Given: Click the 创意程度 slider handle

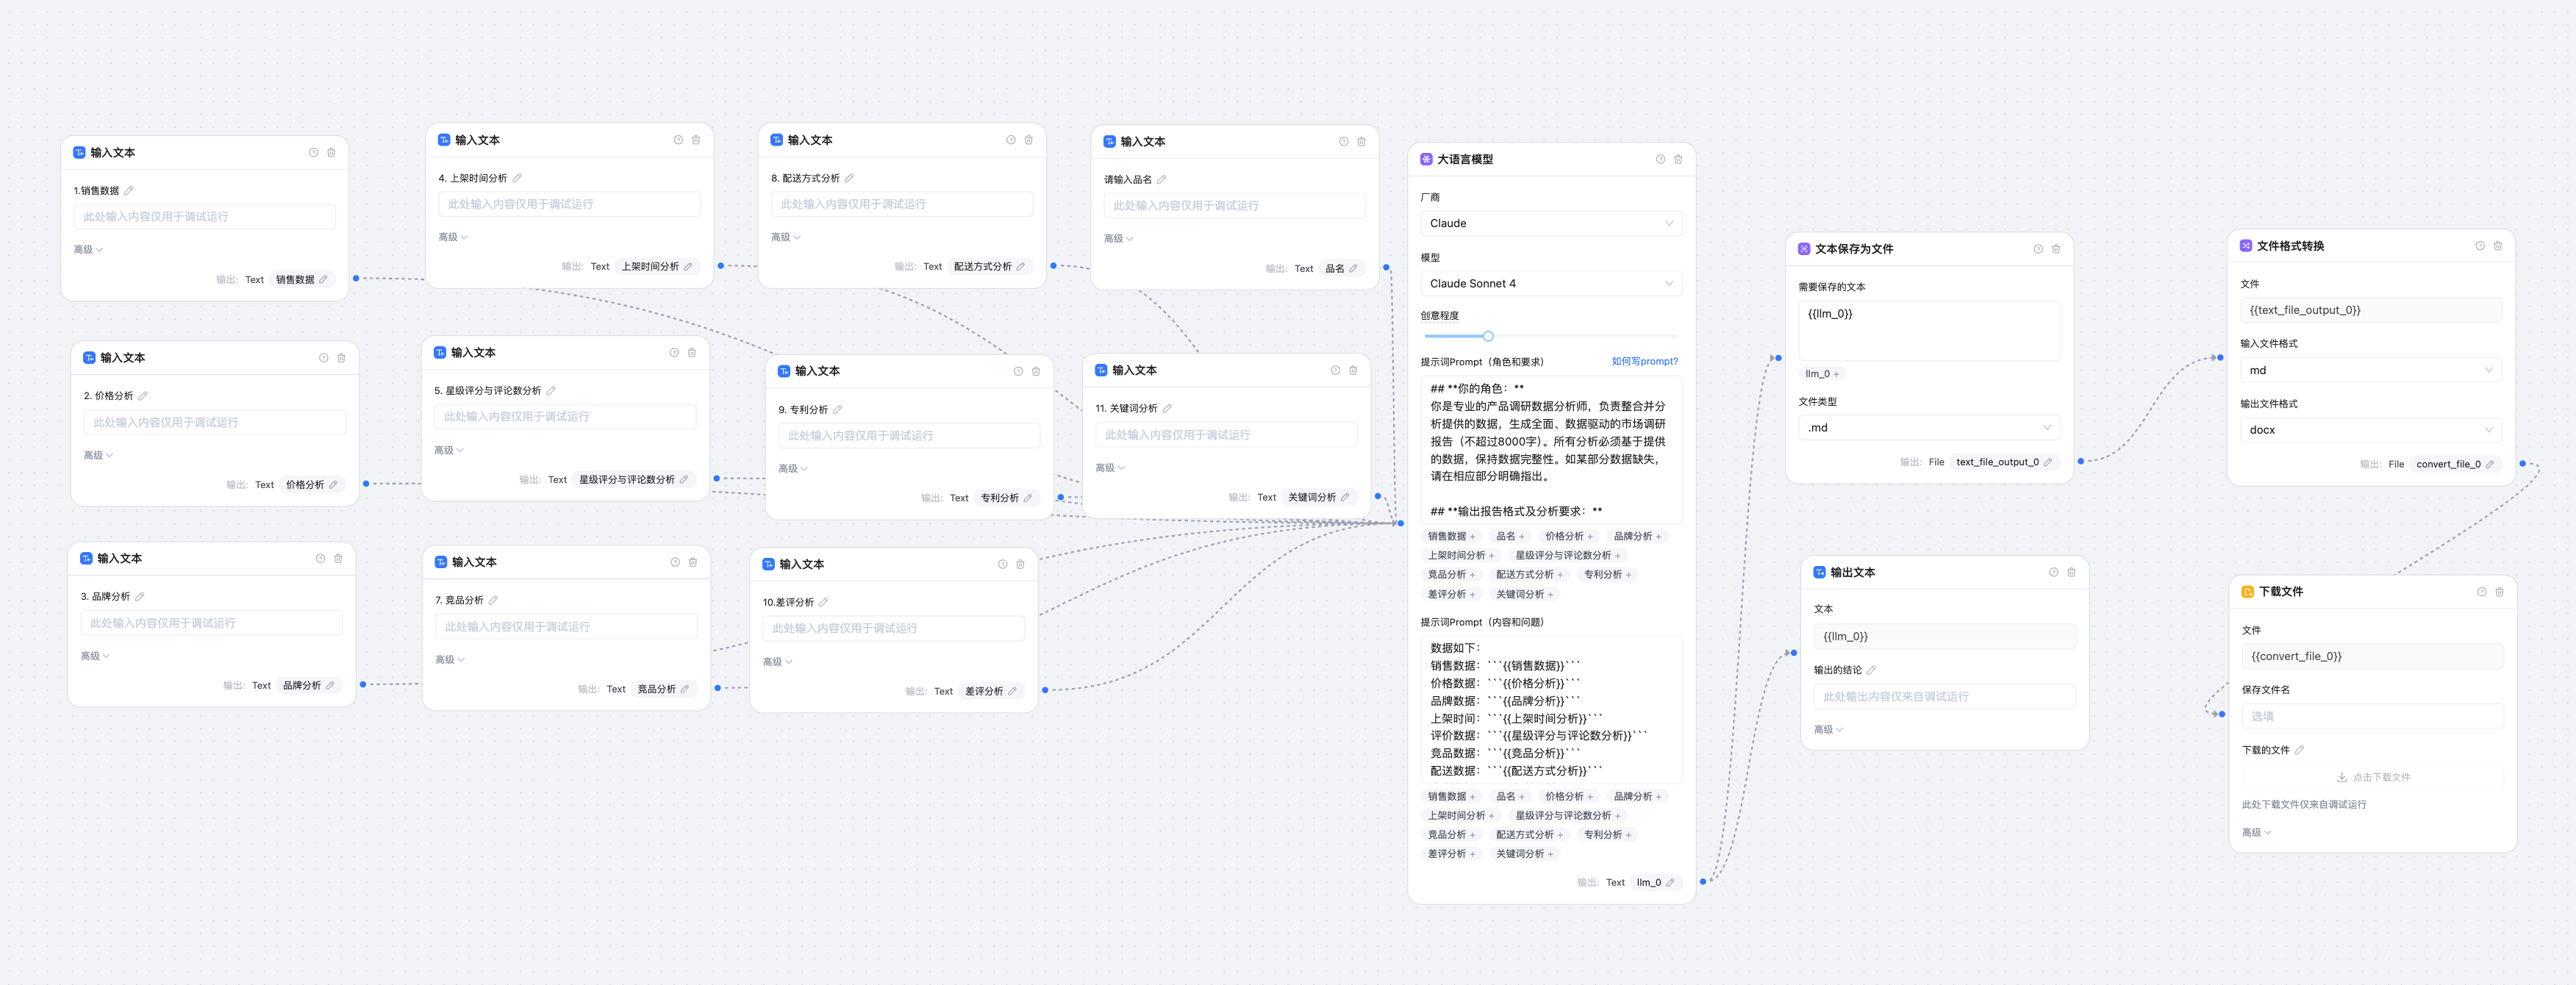Looking at the screenshot, I should tap(1488, 337).
